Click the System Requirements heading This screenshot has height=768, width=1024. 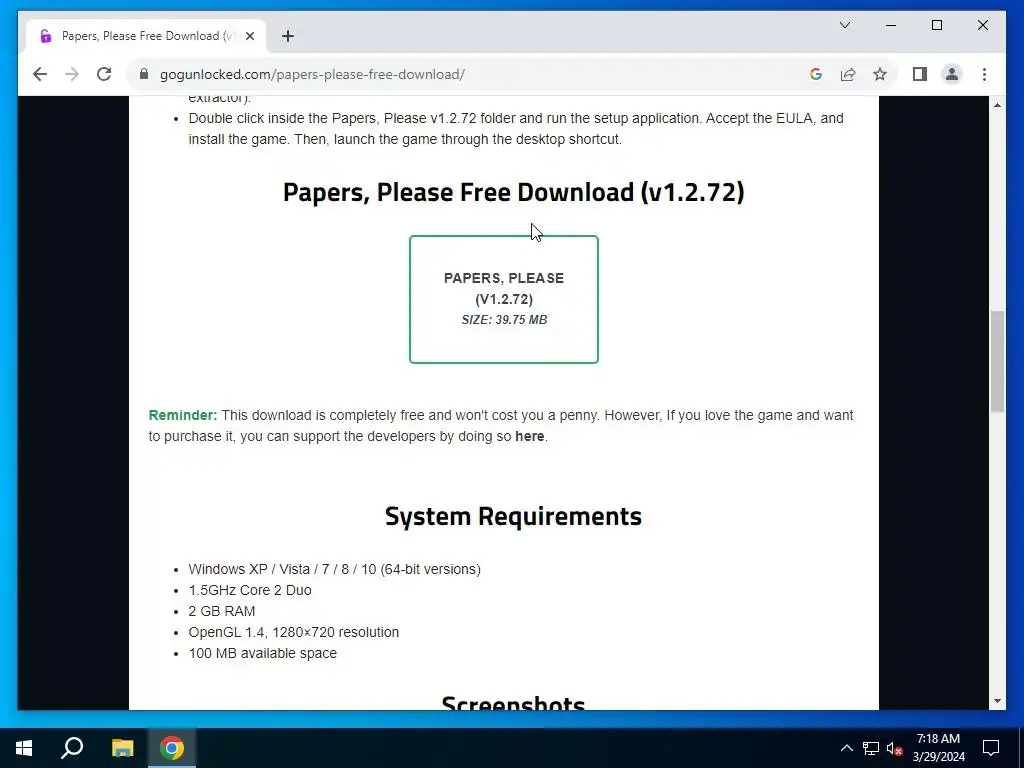pyautogui.click(x=513, y=516)
